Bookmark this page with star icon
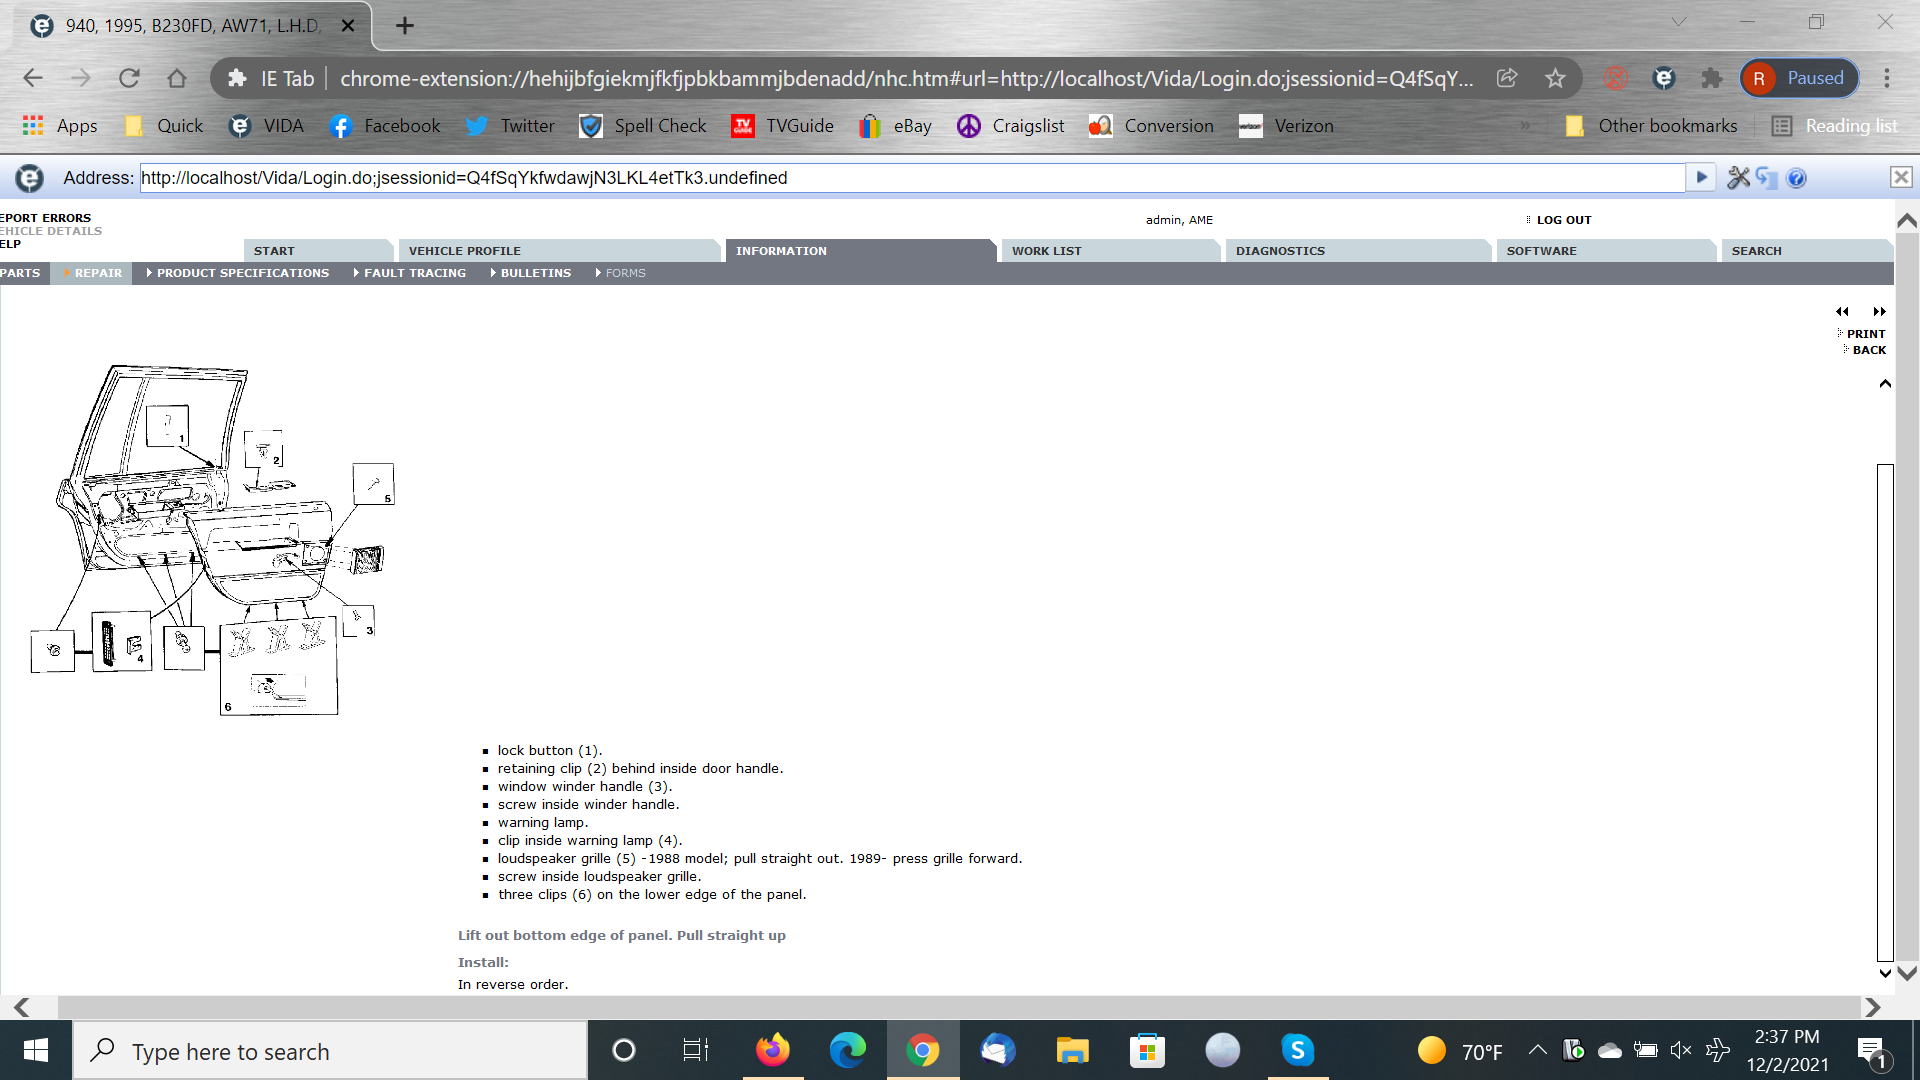Image resolution: width=1920 pixels, height=1080 pixels. (x=1555, y=78)
